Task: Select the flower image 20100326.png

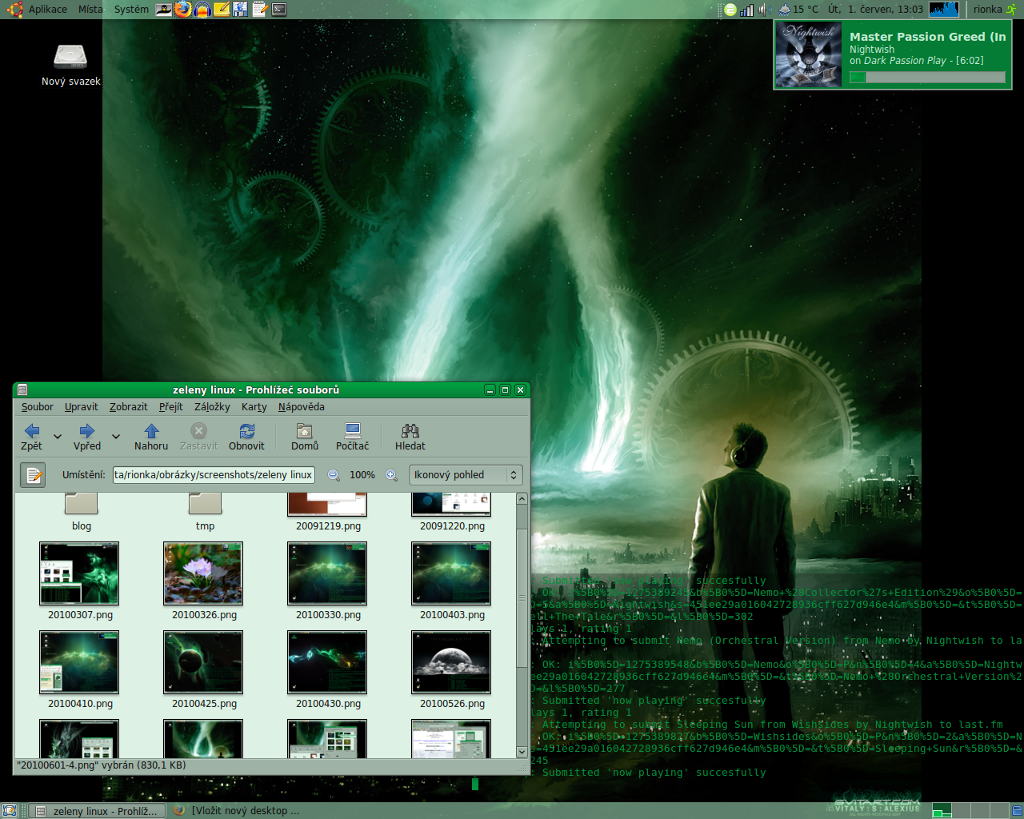Action: point(204,581)
